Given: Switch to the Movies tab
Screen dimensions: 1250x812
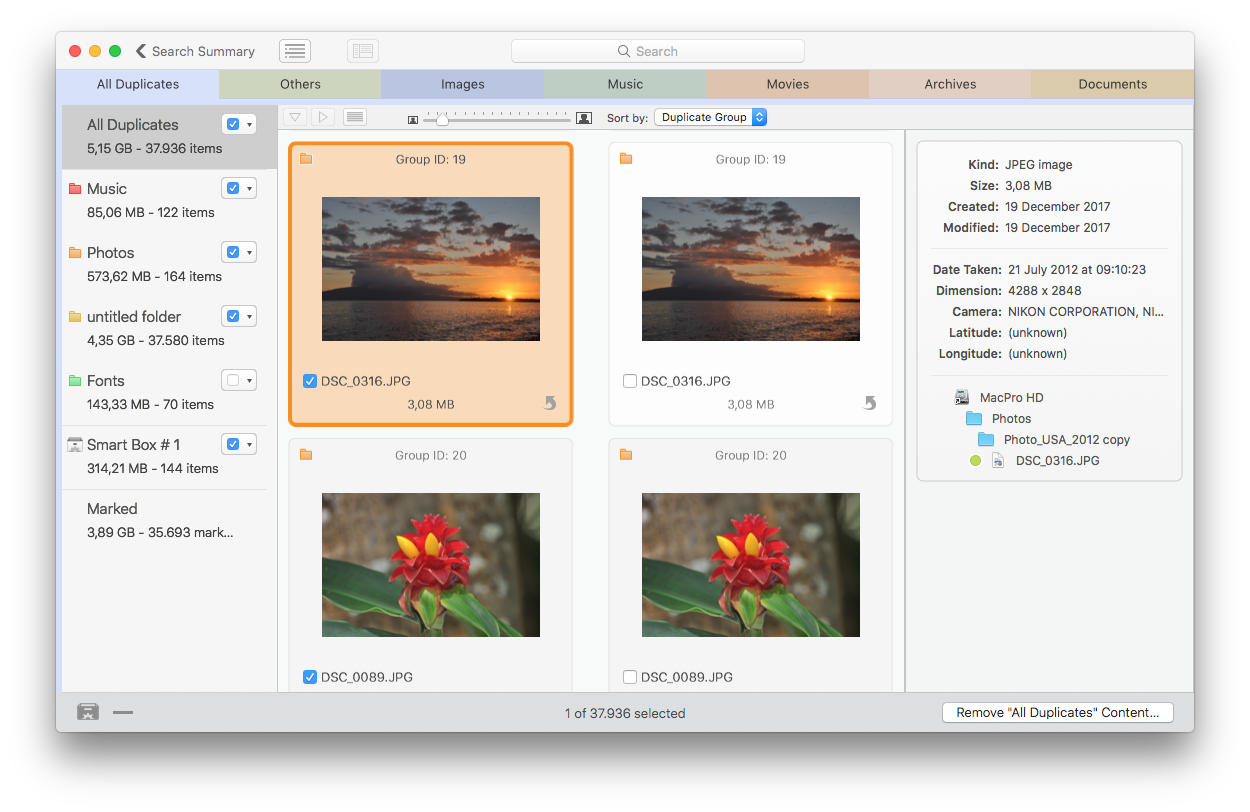Looking at the screenshot, I should [787, 84].
